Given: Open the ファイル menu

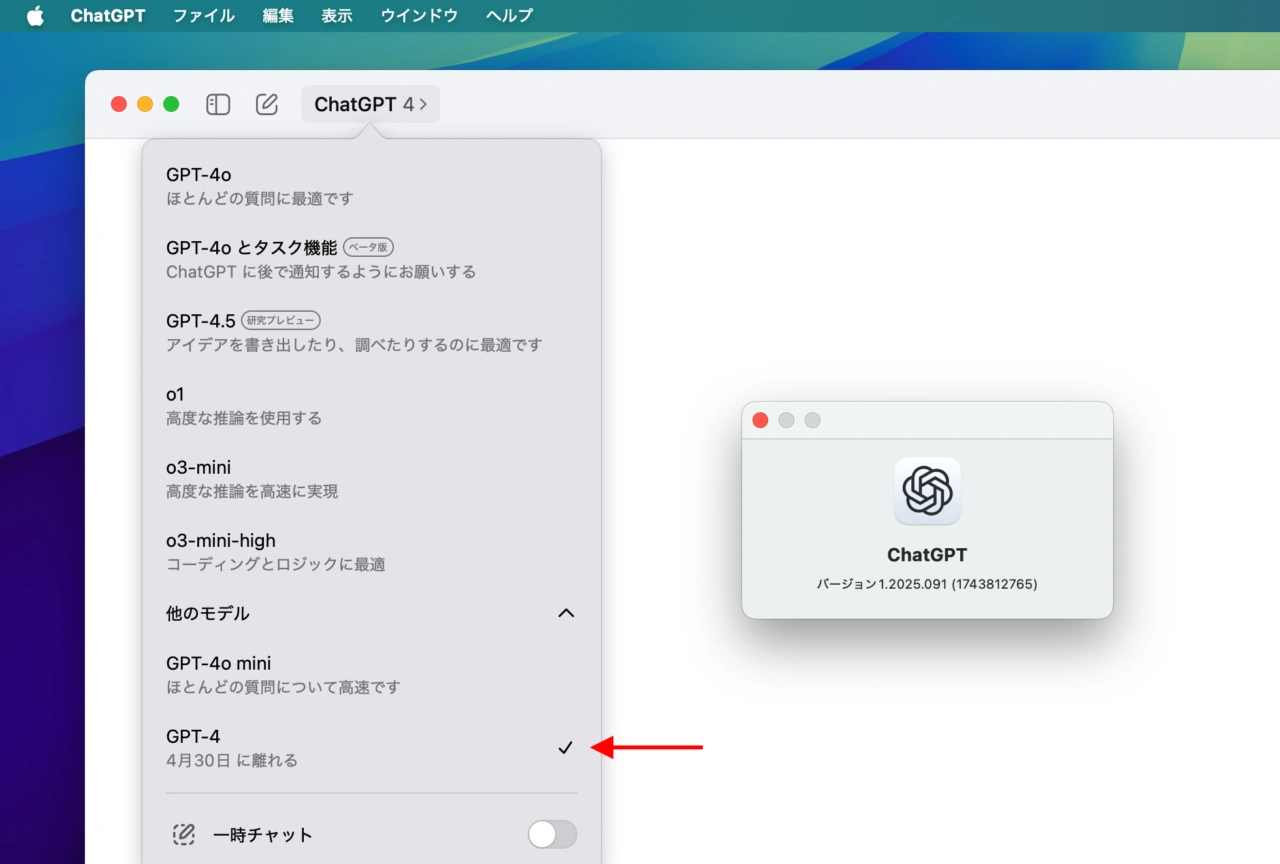Looking at the screenshot, I should coord(203,16).
